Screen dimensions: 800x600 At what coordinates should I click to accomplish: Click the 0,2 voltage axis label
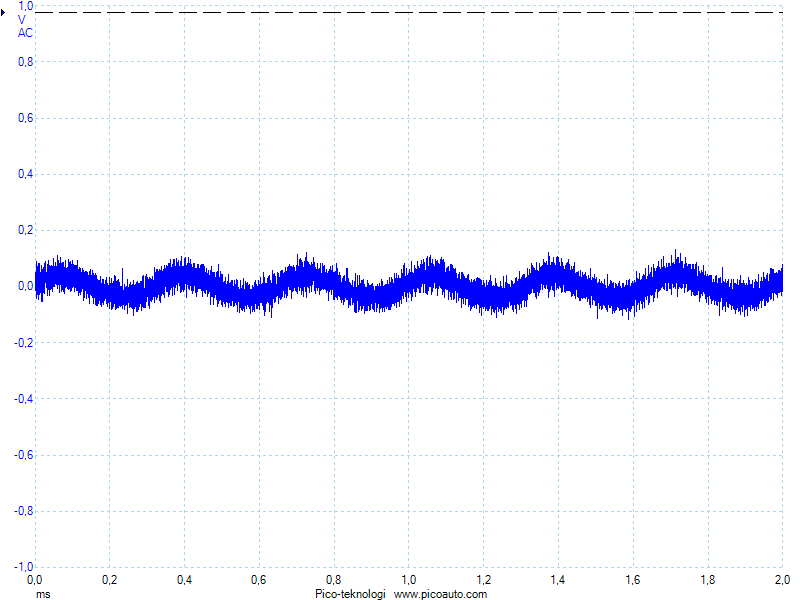(x=26, y=231)
